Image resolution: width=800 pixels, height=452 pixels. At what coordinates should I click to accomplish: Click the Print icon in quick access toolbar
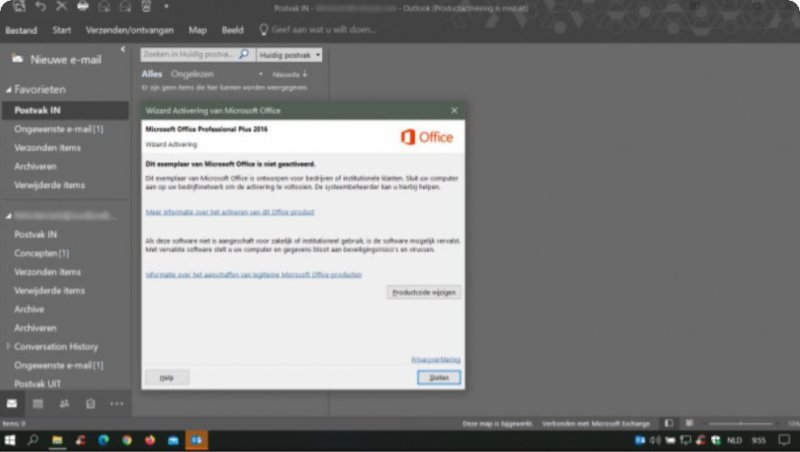[x=83, y=6]
